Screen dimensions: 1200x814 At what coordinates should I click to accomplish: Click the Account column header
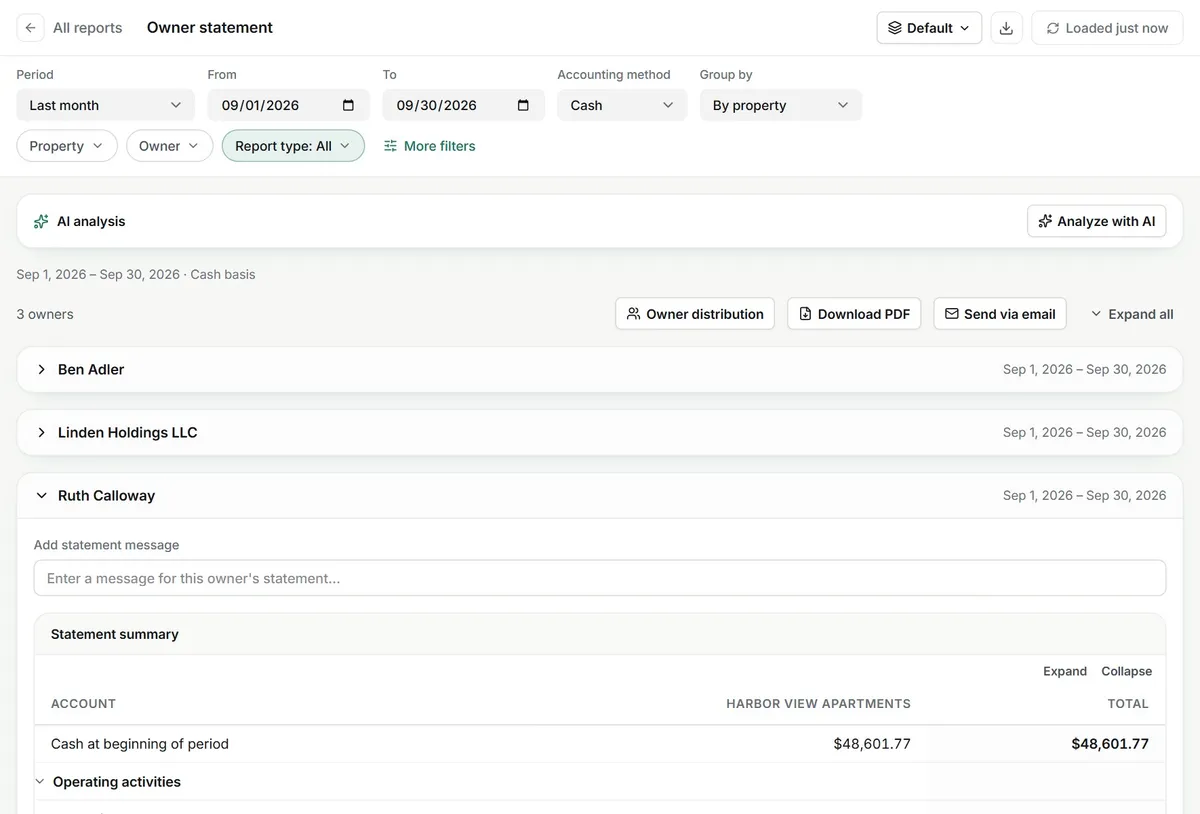tap(83, 704)
